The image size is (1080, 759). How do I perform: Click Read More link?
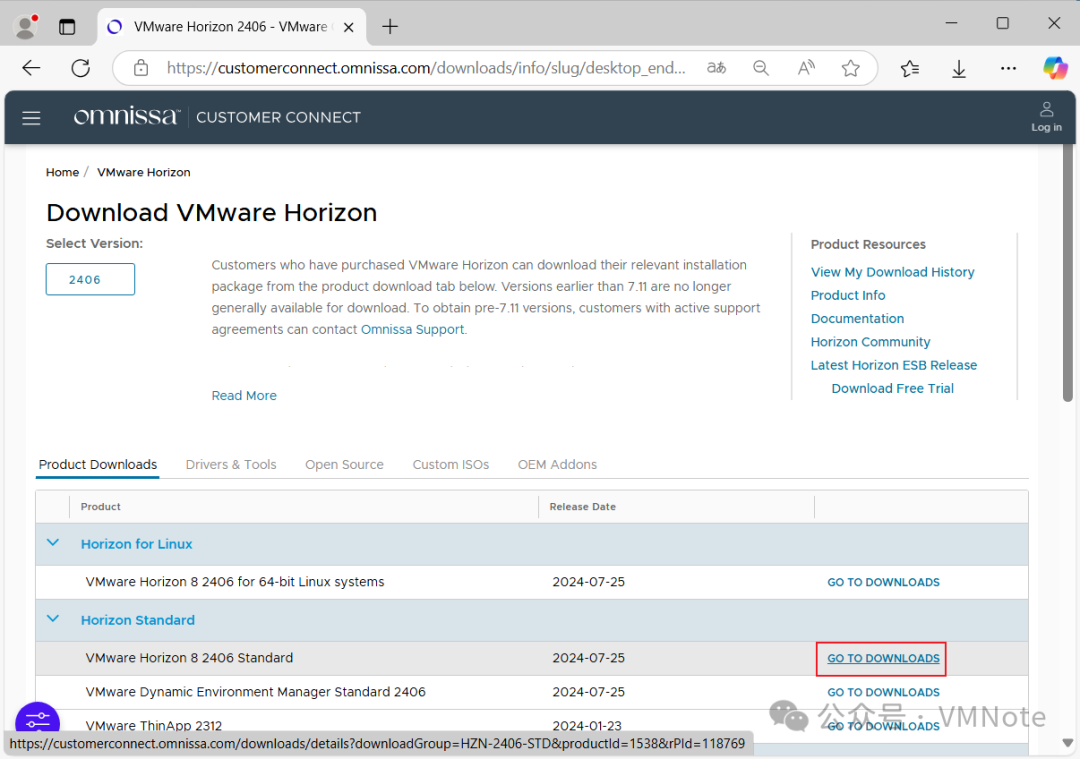244,395
